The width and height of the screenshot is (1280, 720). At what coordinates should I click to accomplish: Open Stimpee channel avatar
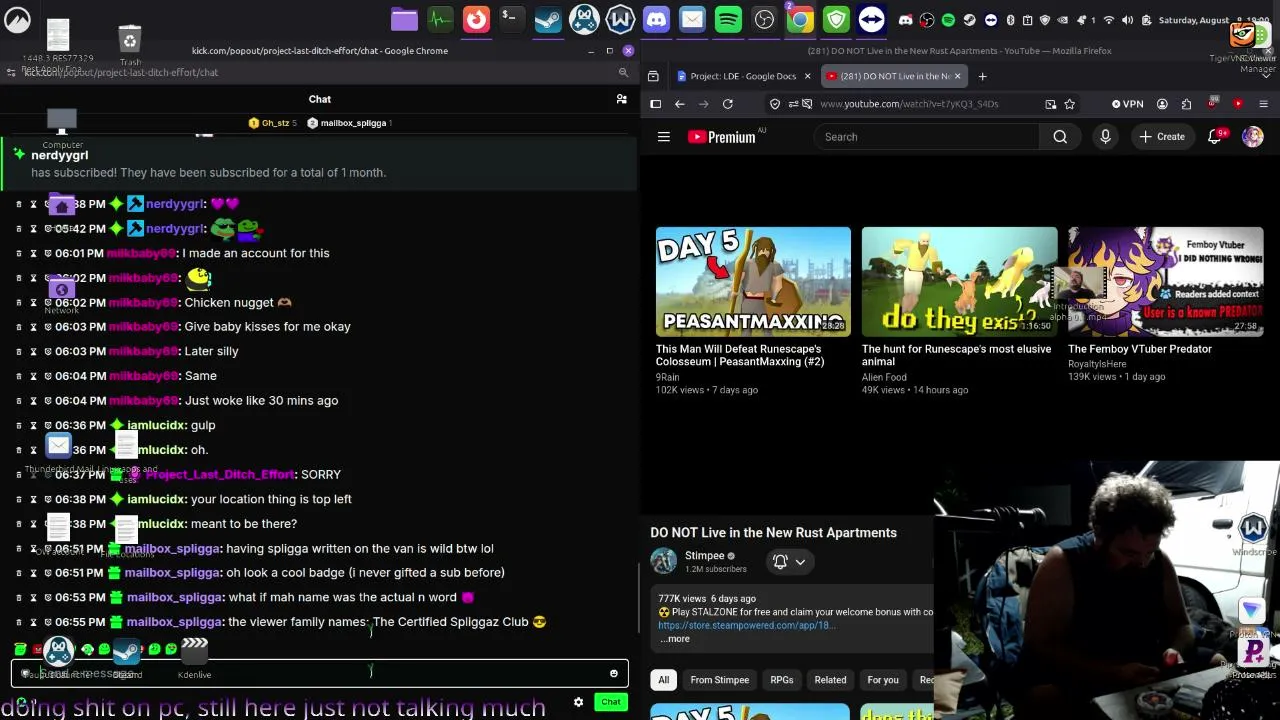[664, 561]
